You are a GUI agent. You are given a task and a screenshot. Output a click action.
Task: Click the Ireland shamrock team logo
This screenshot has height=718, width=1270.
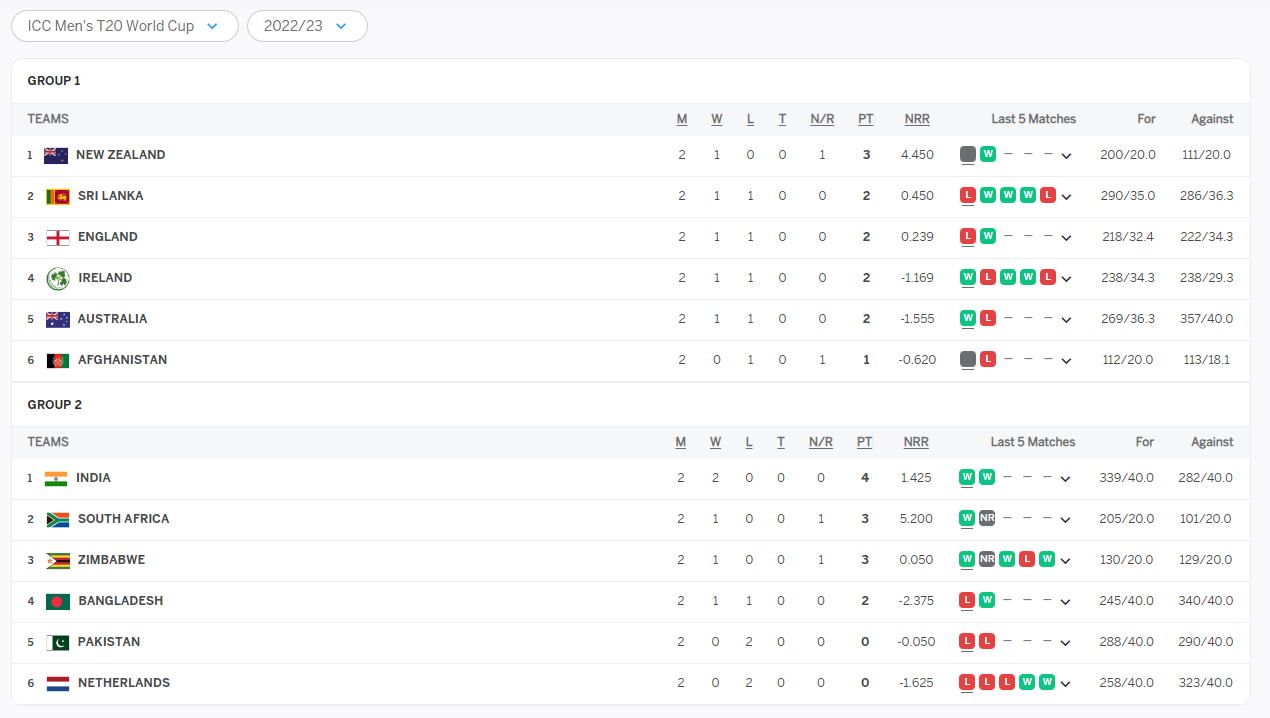(x=58, y=278)
